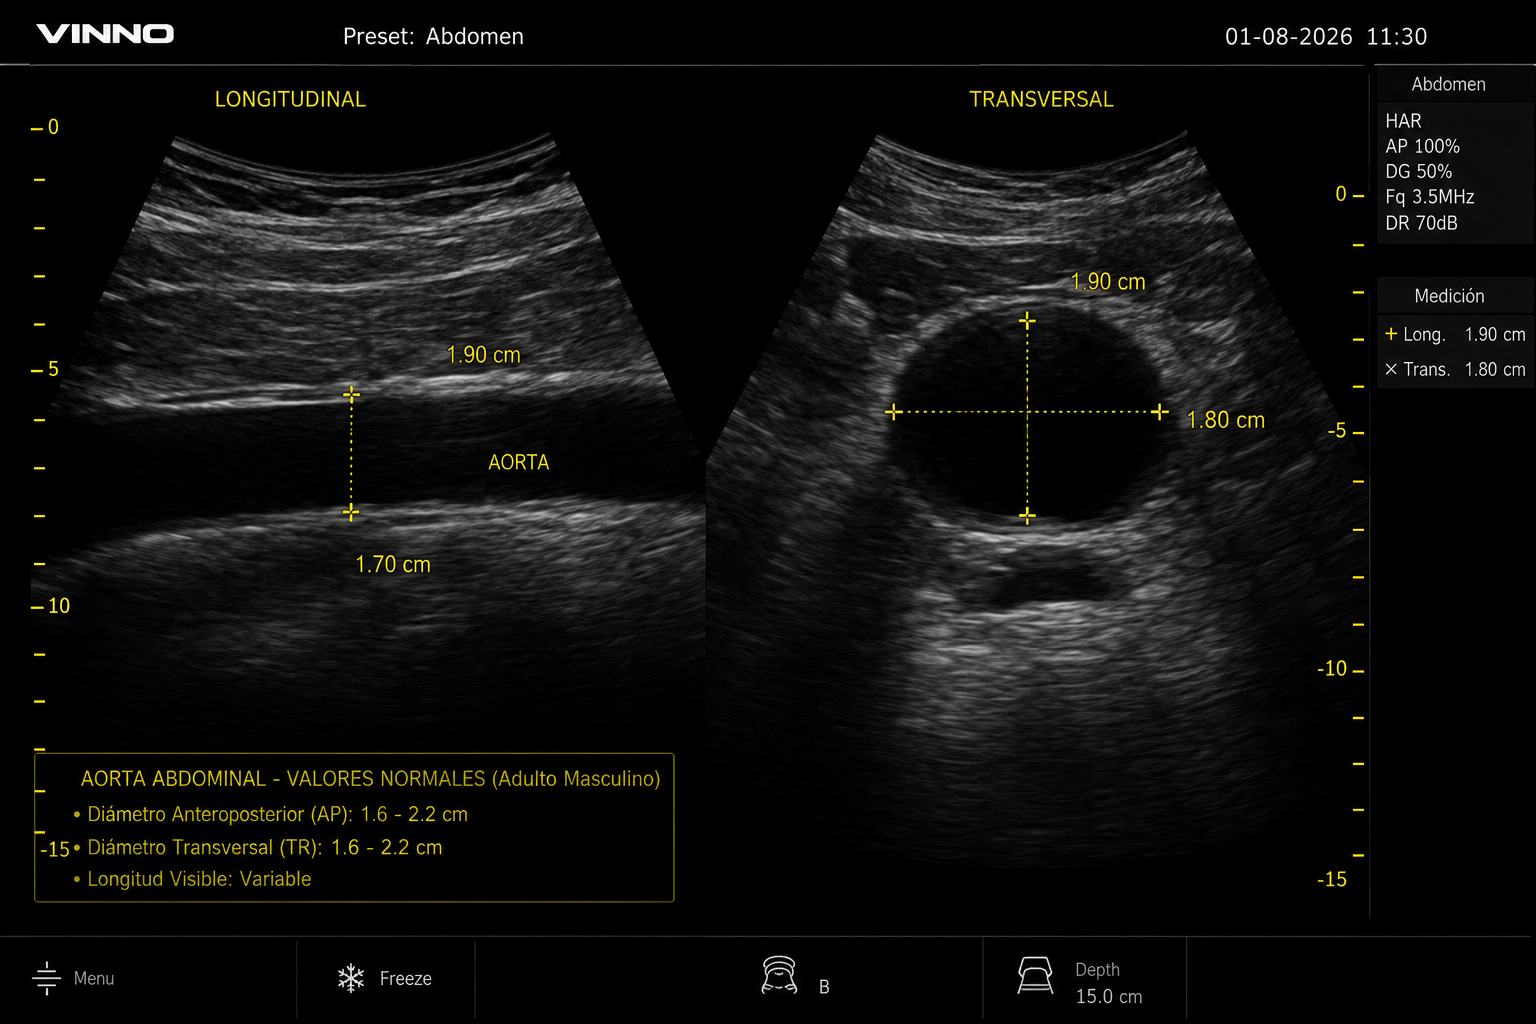Click the AP 100% setting
The width and height of the screenshot is (1536, 1024).
tap(1422, 146)
